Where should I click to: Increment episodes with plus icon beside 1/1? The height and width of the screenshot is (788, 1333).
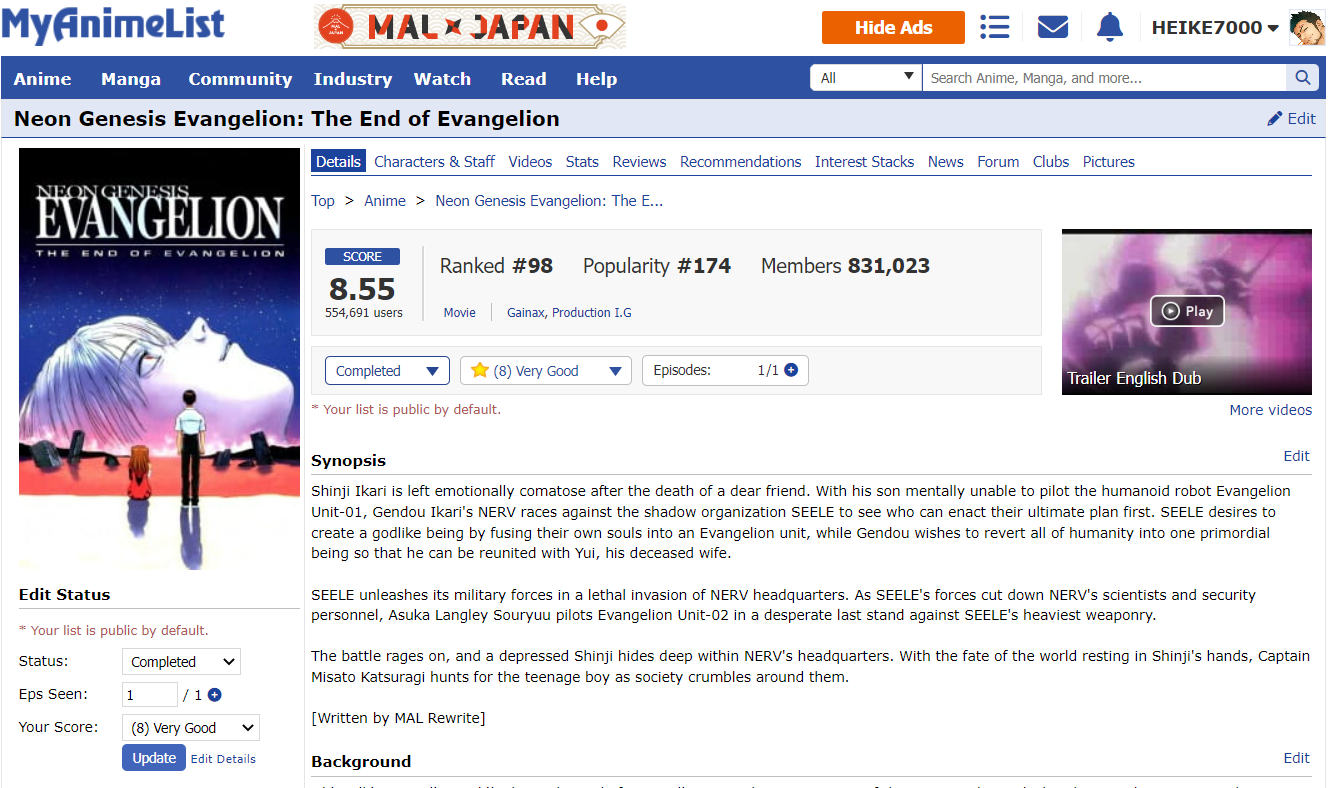pos(791,370)
